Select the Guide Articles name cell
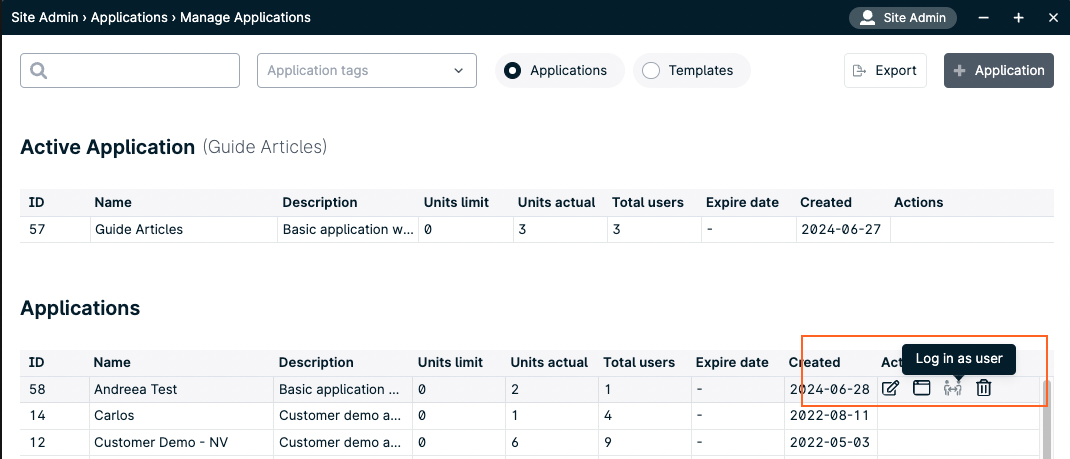Image resolution: width=1070 pixels, height=459 pixels. coord(184,229)
